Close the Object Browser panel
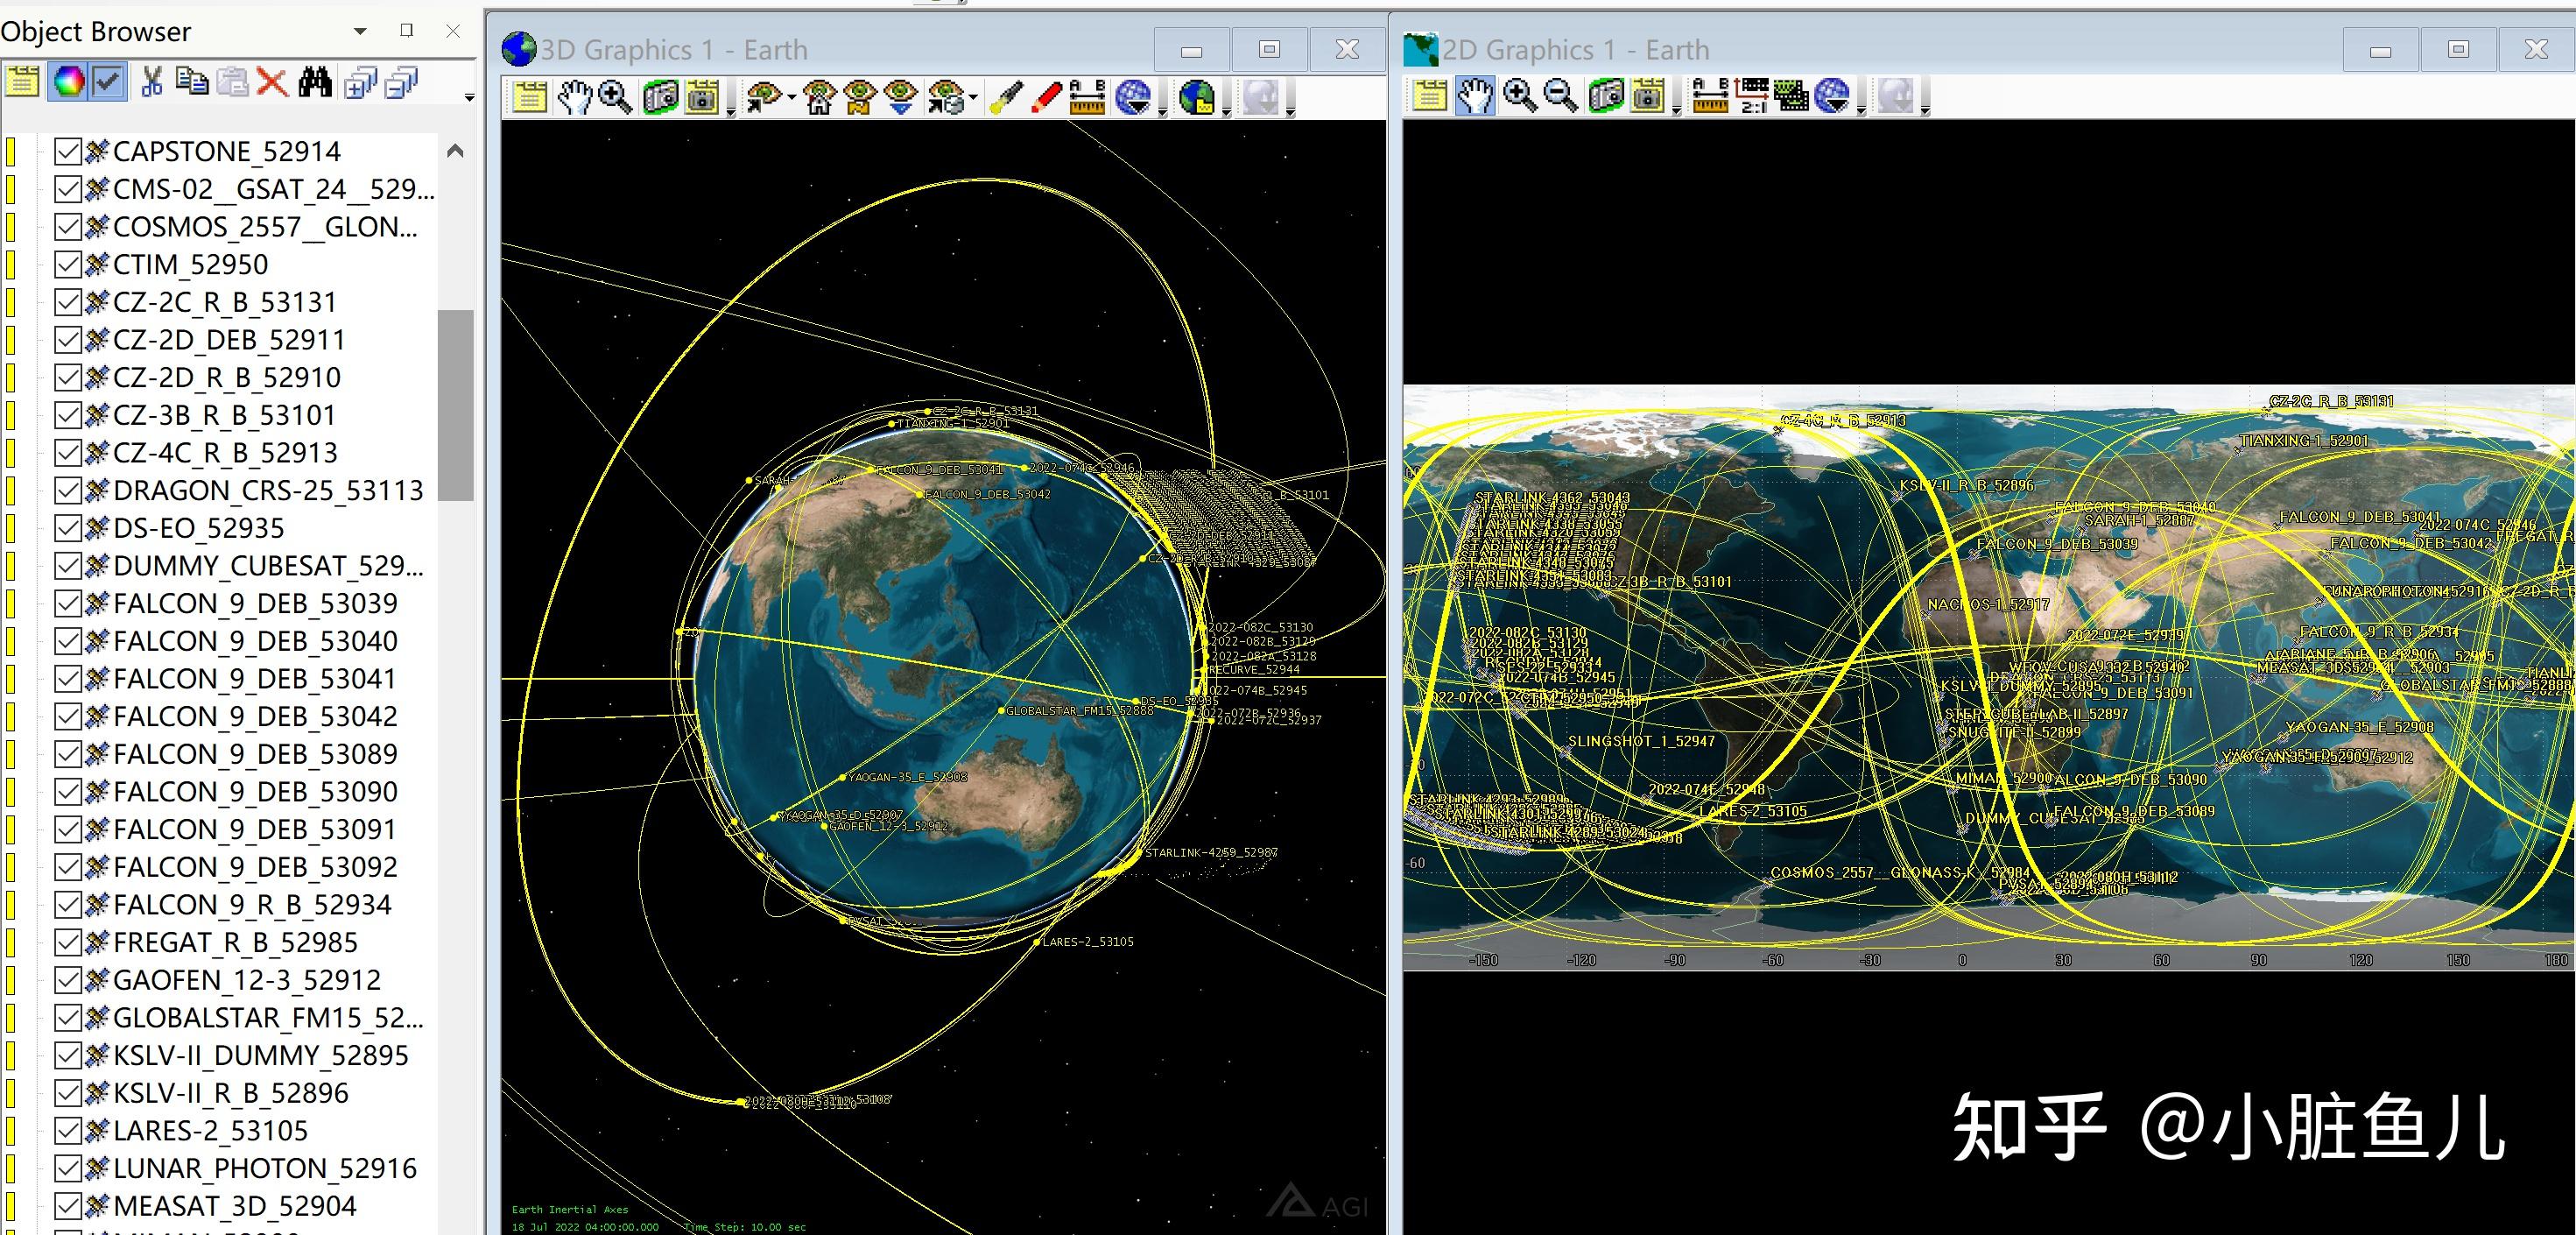 point(453,31)
